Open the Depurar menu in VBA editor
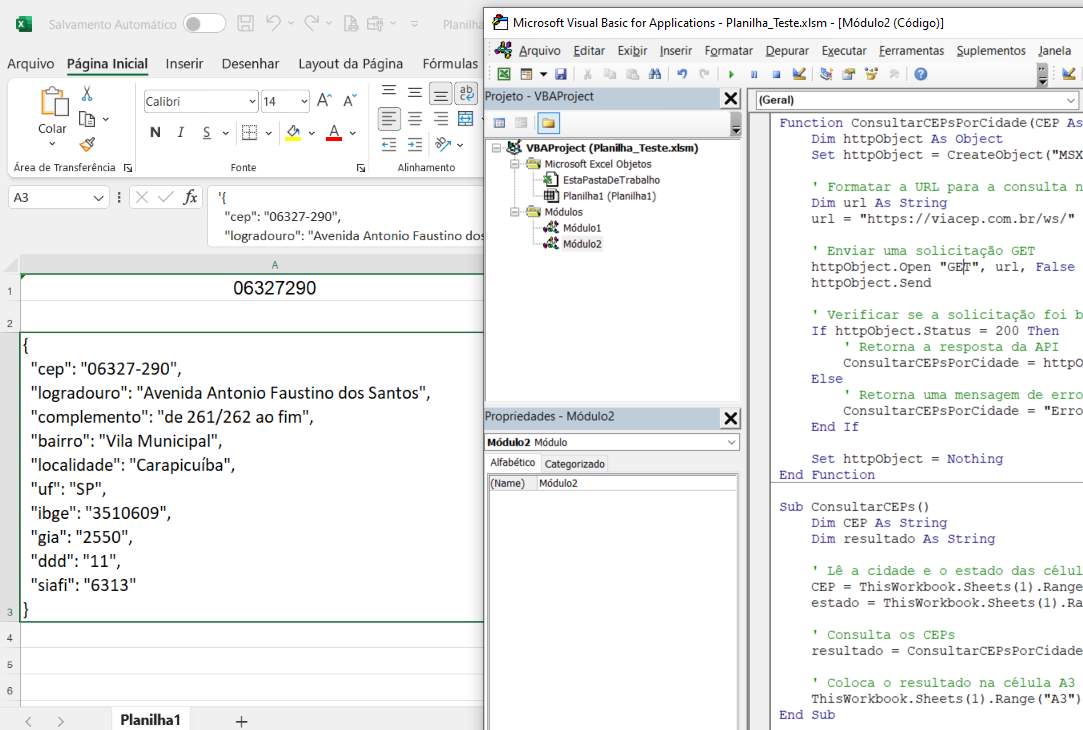The height and width of the screenshot is (730, 1083). tap(787, 50)
